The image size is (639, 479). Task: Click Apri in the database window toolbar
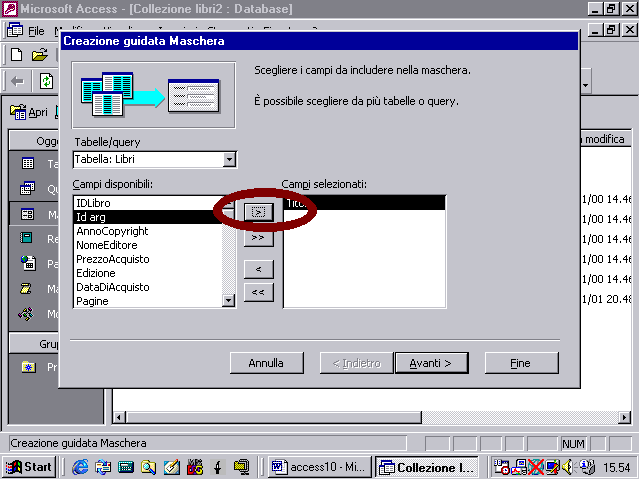[x=29, y=112]
